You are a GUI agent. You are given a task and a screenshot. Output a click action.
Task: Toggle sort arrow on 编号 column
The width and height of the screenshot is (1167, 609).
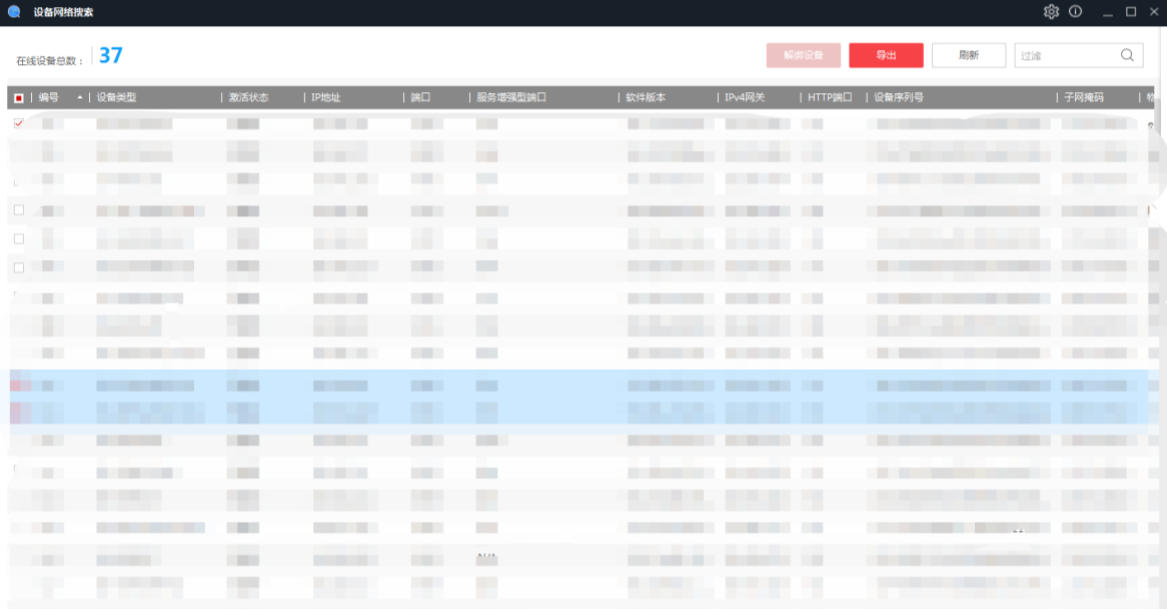[79, 98]
